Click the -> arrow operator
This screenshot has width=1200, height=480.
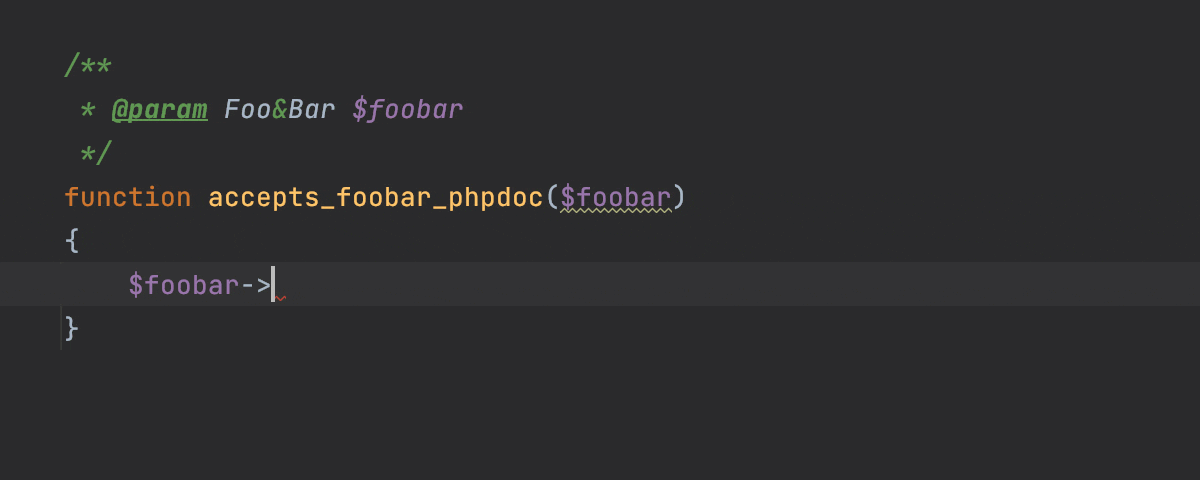[x=255, y=285]
